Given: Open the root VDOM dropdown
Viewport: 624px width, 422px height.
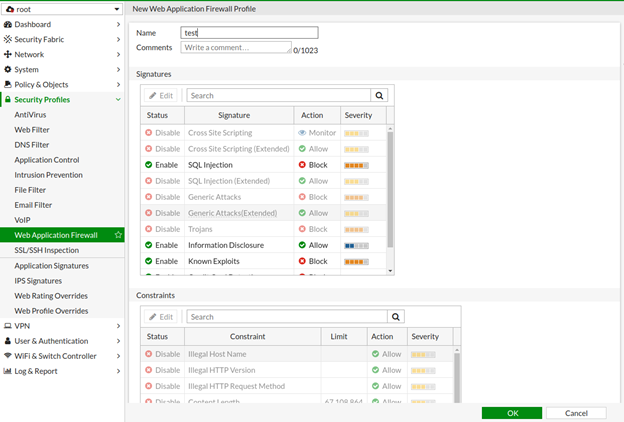Looking at the screenshot, I should coord(63,8).
